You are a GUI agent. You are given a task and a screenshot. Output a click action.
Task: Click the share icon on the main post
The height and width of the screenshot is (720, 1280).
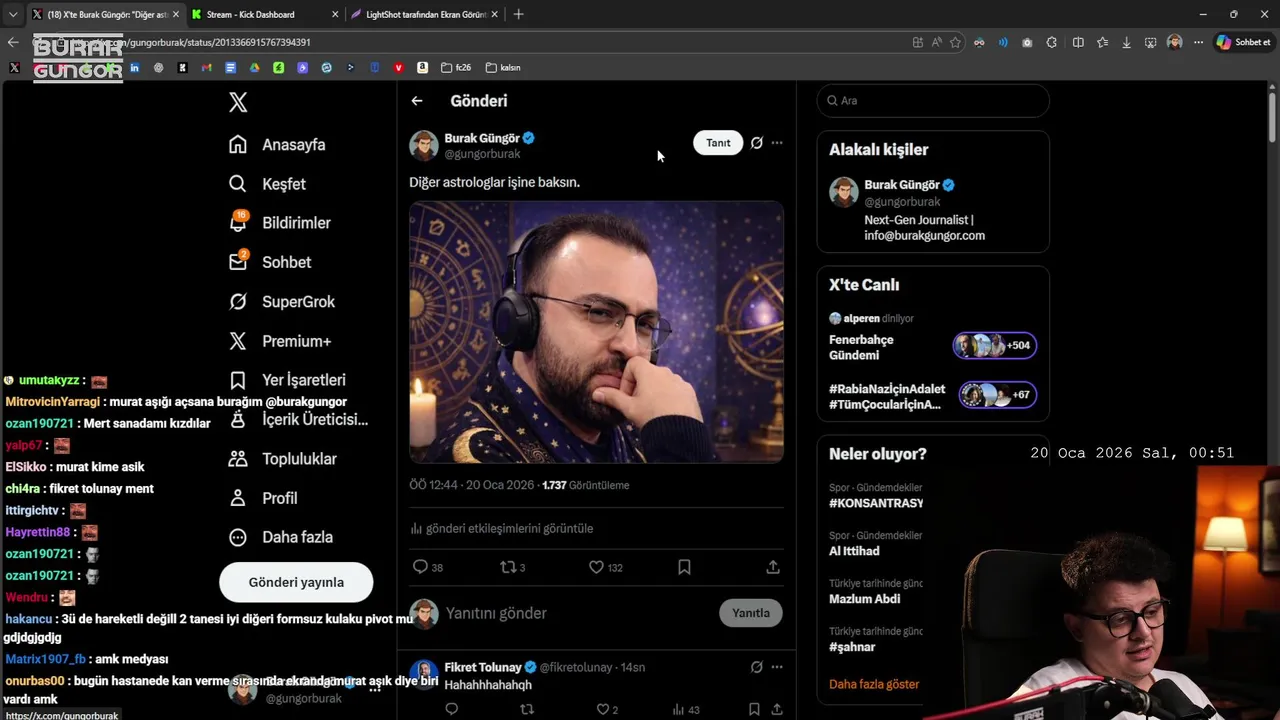773,567
